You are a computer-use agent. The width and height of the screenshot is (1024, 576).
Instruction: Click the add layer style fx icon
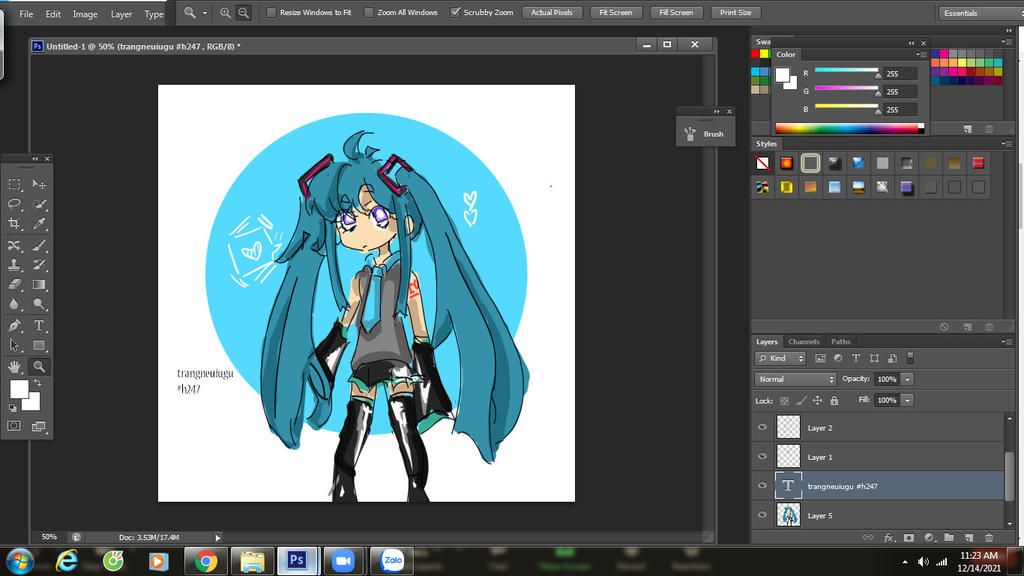(x=888, y=537)
